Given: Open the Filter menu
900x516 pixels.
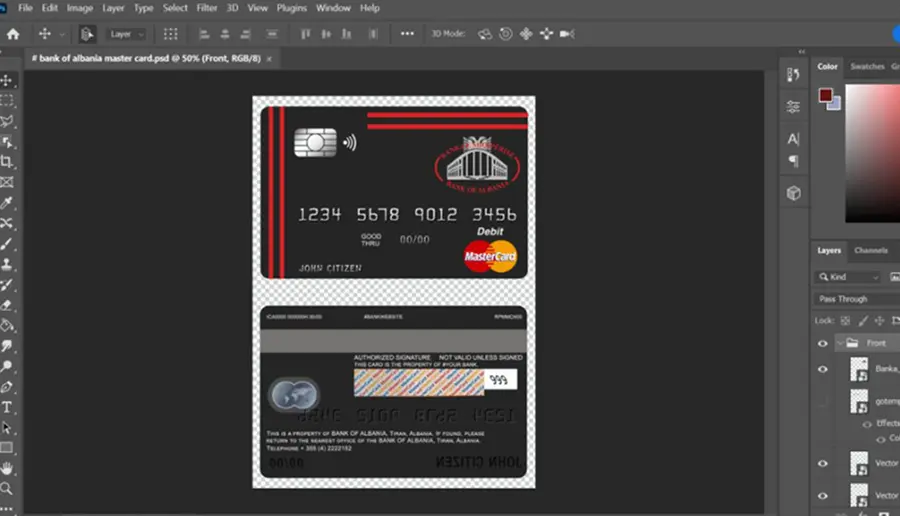Looking at the screenshot, I should coord(207,8).
